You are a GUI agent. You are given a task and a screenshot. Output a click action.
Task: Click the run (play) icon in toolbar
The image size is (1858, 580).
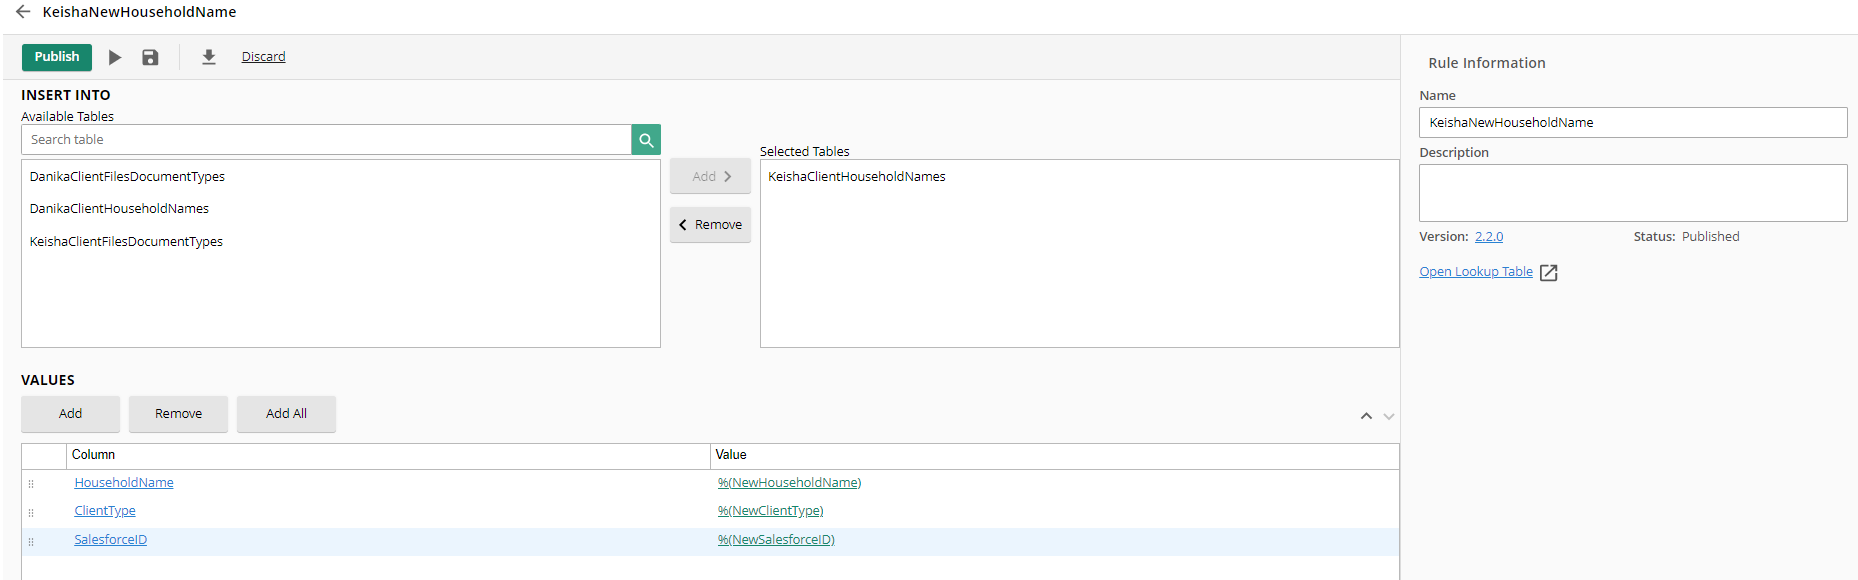pyautogui.click(x=115, y=58)
